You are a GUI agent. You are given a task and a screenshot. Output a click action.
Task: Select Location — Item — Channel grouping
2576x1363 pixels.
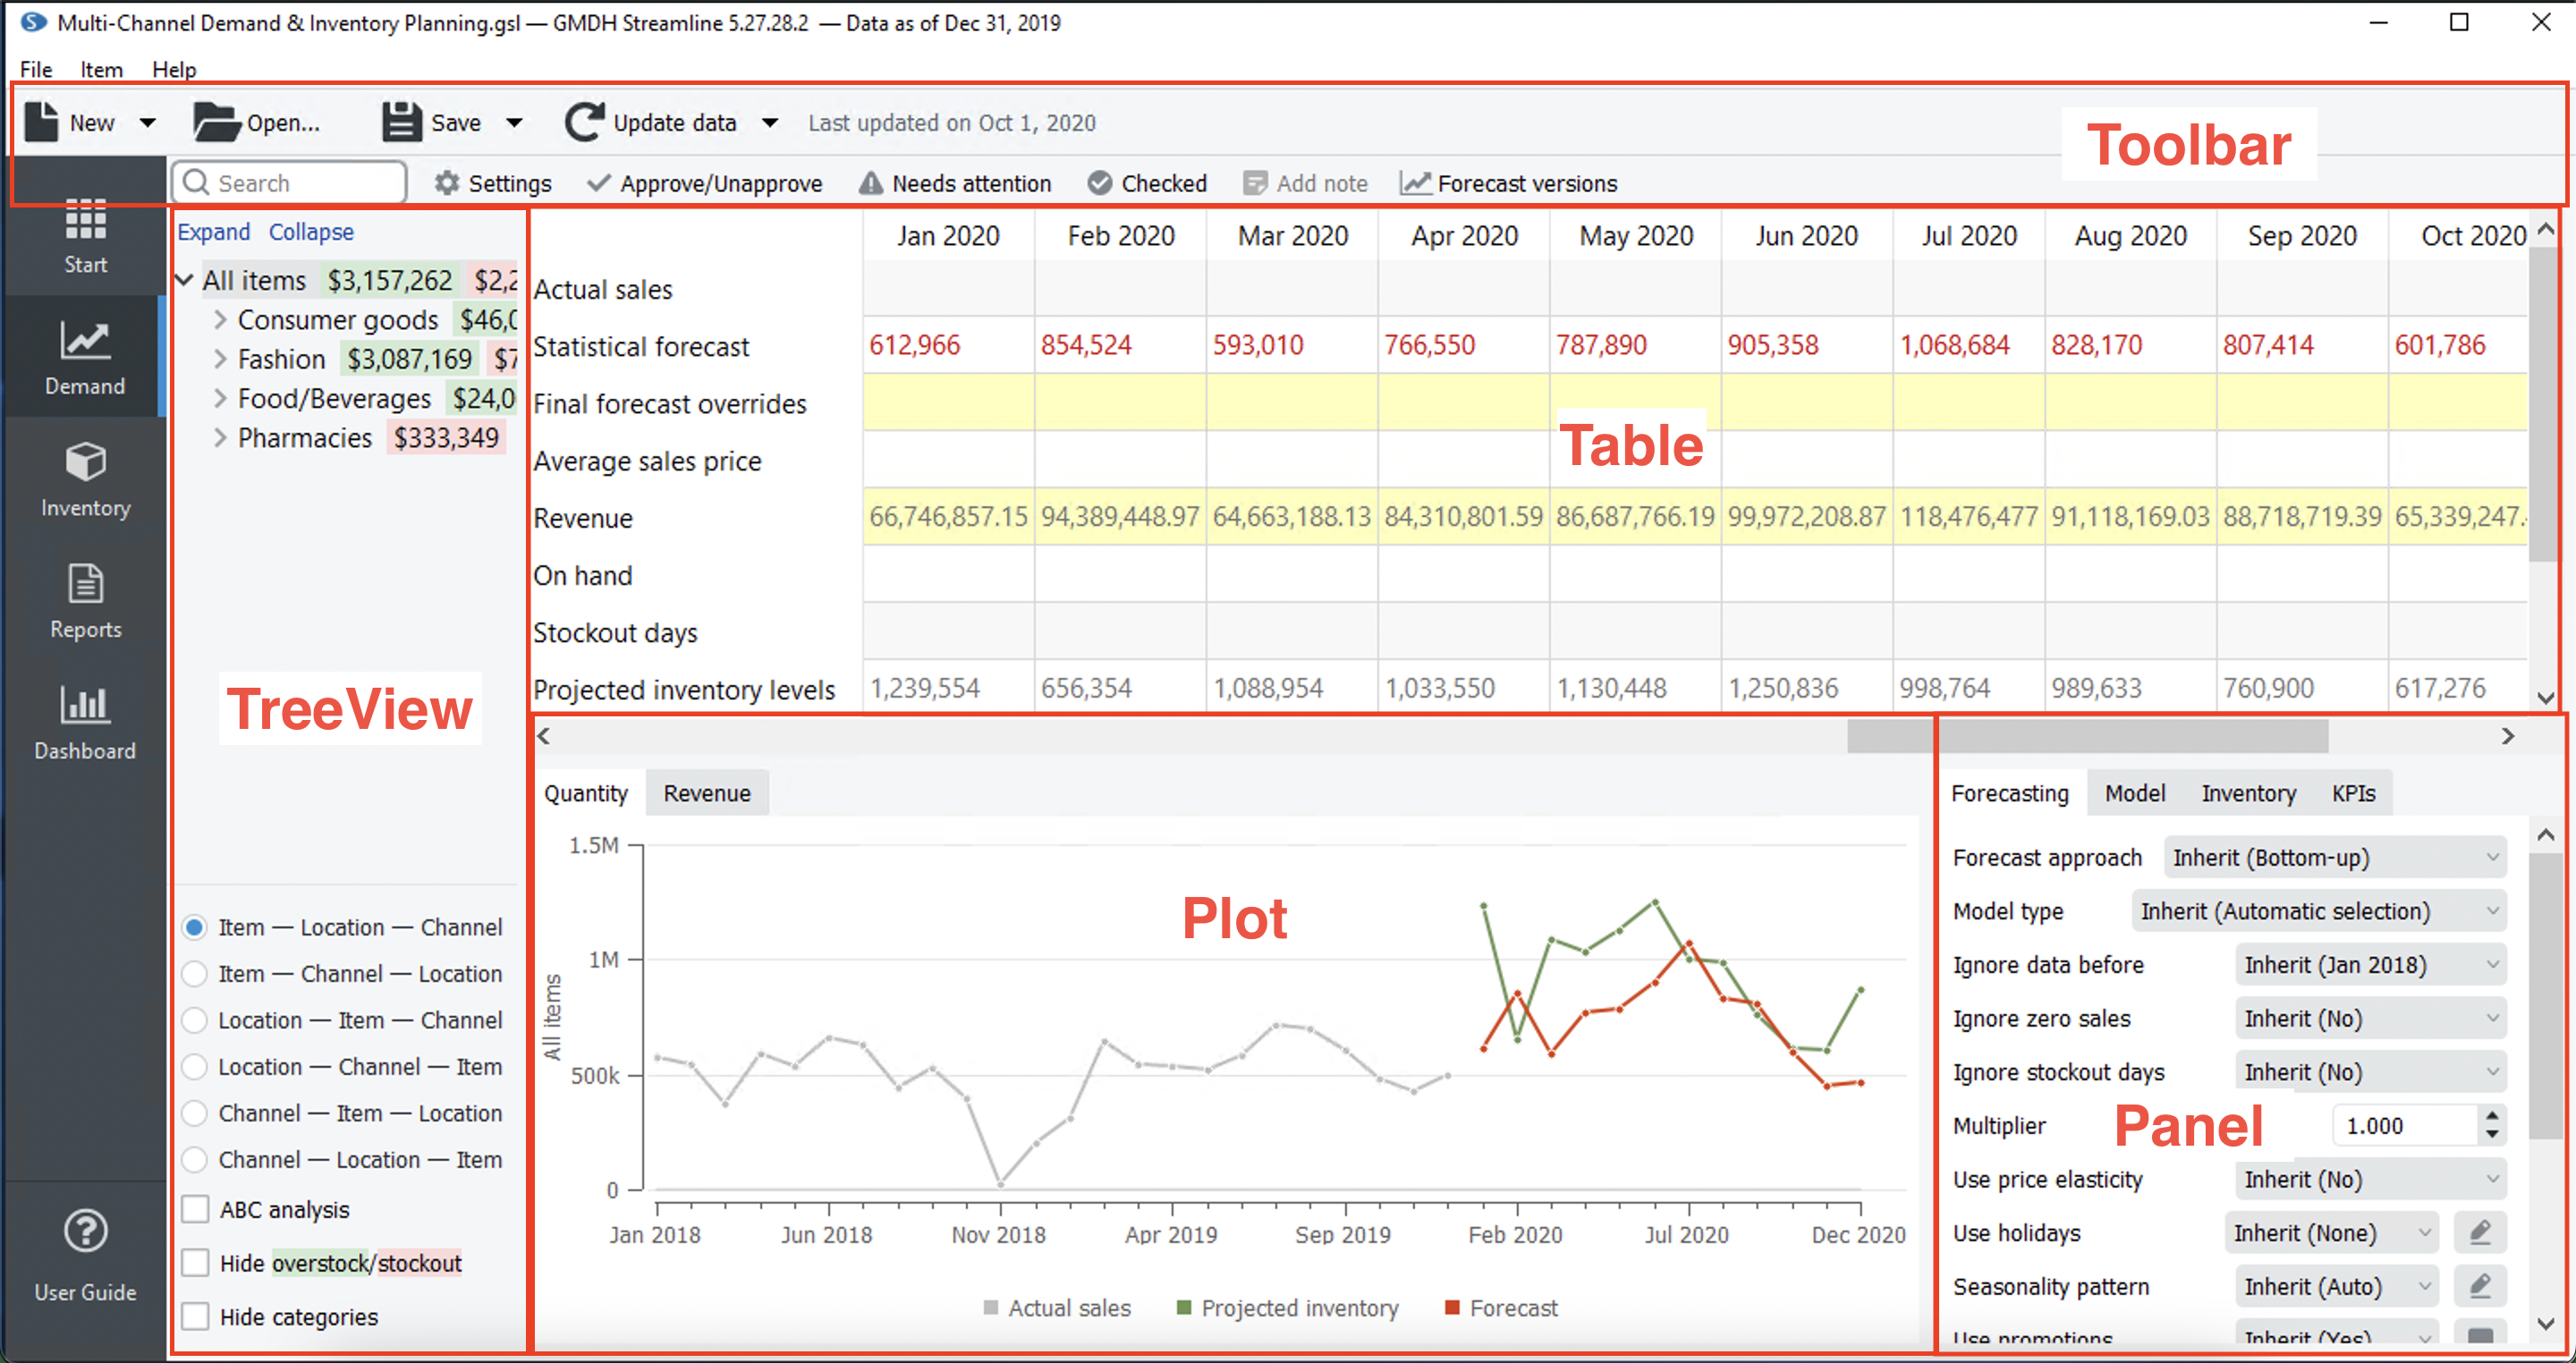[195, 1020]
